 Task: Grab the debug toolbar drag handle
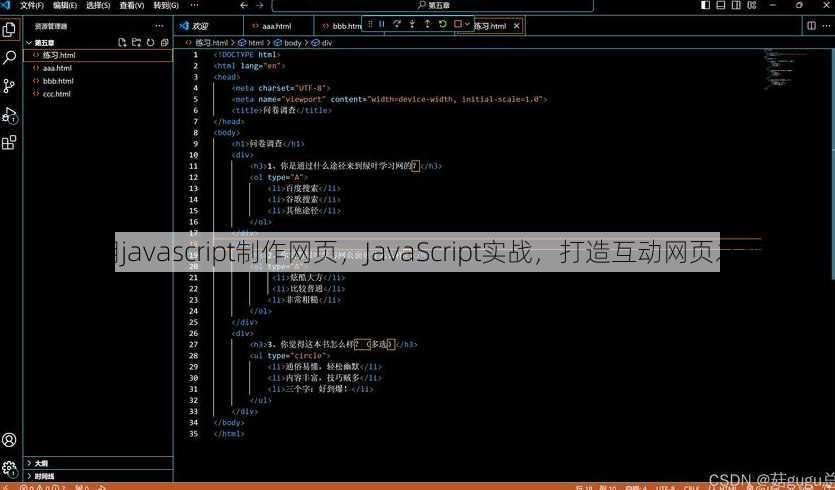[x=370, y=24]
